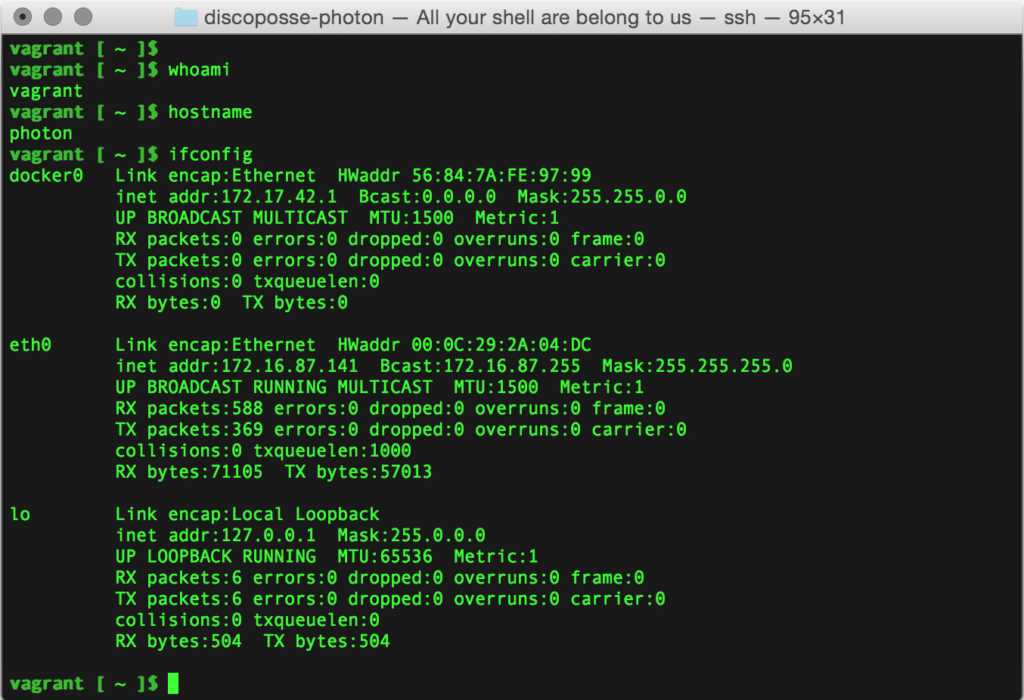Click the eth0 interface name

click(31, 345)
